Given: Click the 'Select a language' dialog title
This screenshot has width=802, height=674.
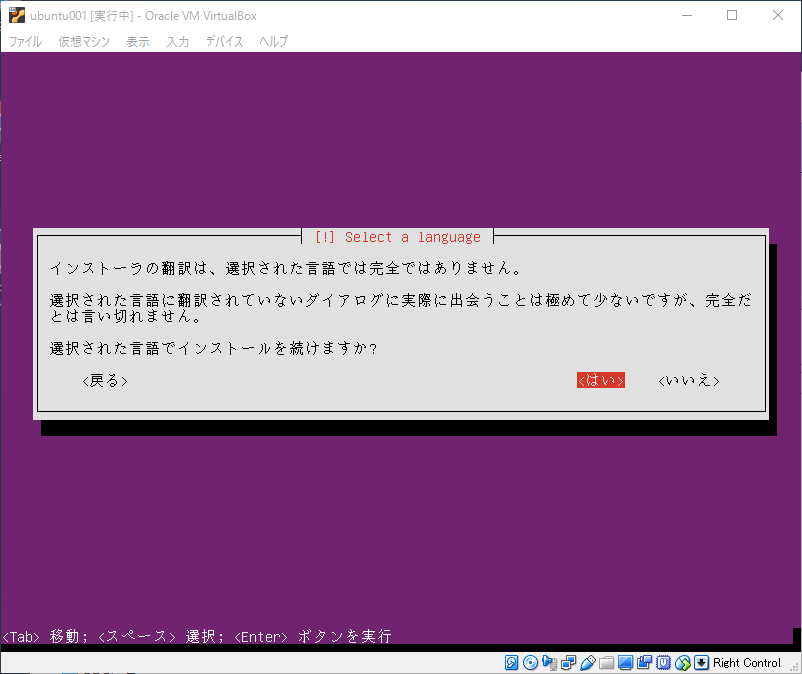Looking at the screenshot, I should click(397, 237).
